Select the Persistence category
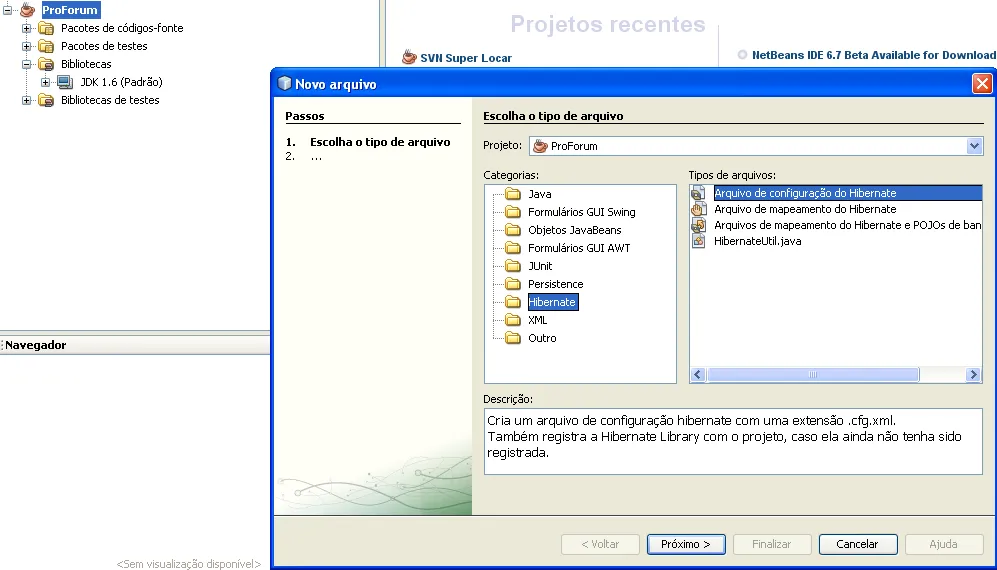The width and height of the screenshot is (997, 570). pyautogui.click(x=555, y=284)
